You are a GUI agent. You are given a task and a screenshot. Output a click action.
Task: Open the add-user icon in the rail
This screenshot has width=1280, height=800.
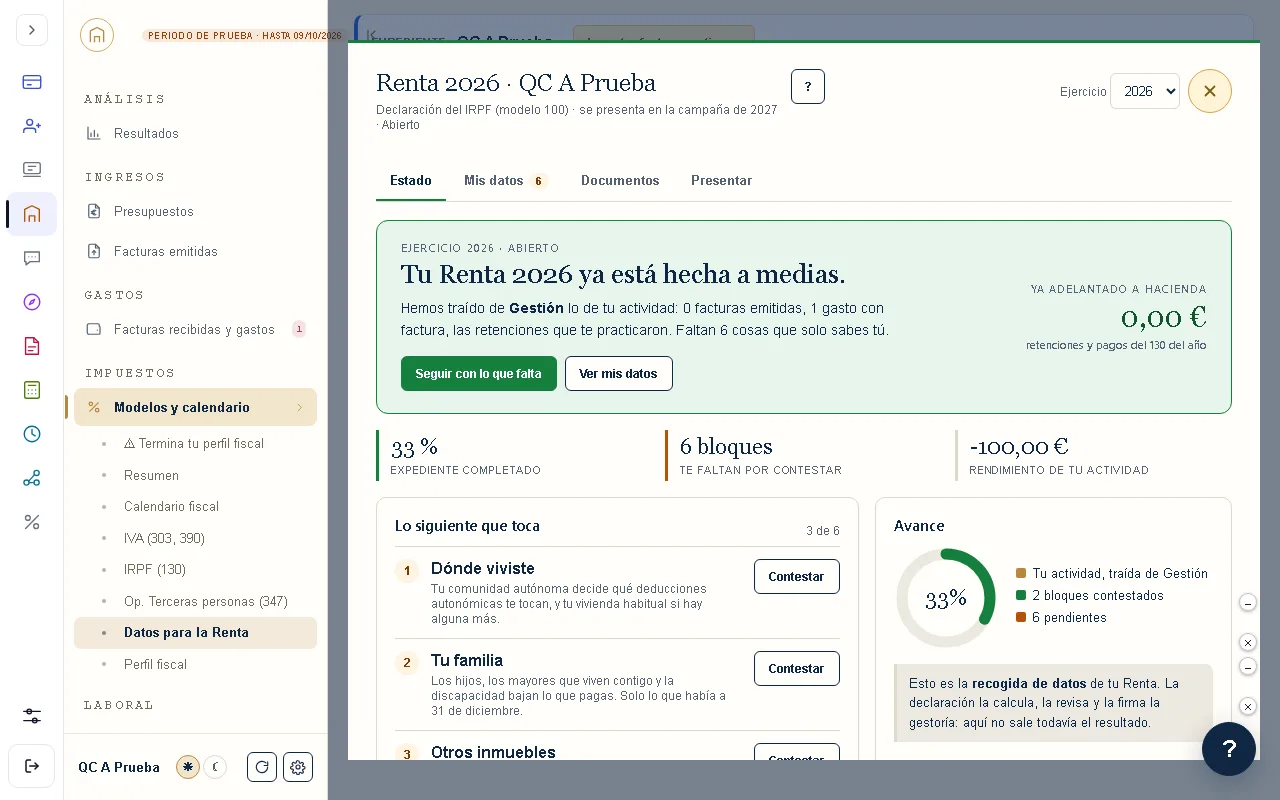click(32, 126)
